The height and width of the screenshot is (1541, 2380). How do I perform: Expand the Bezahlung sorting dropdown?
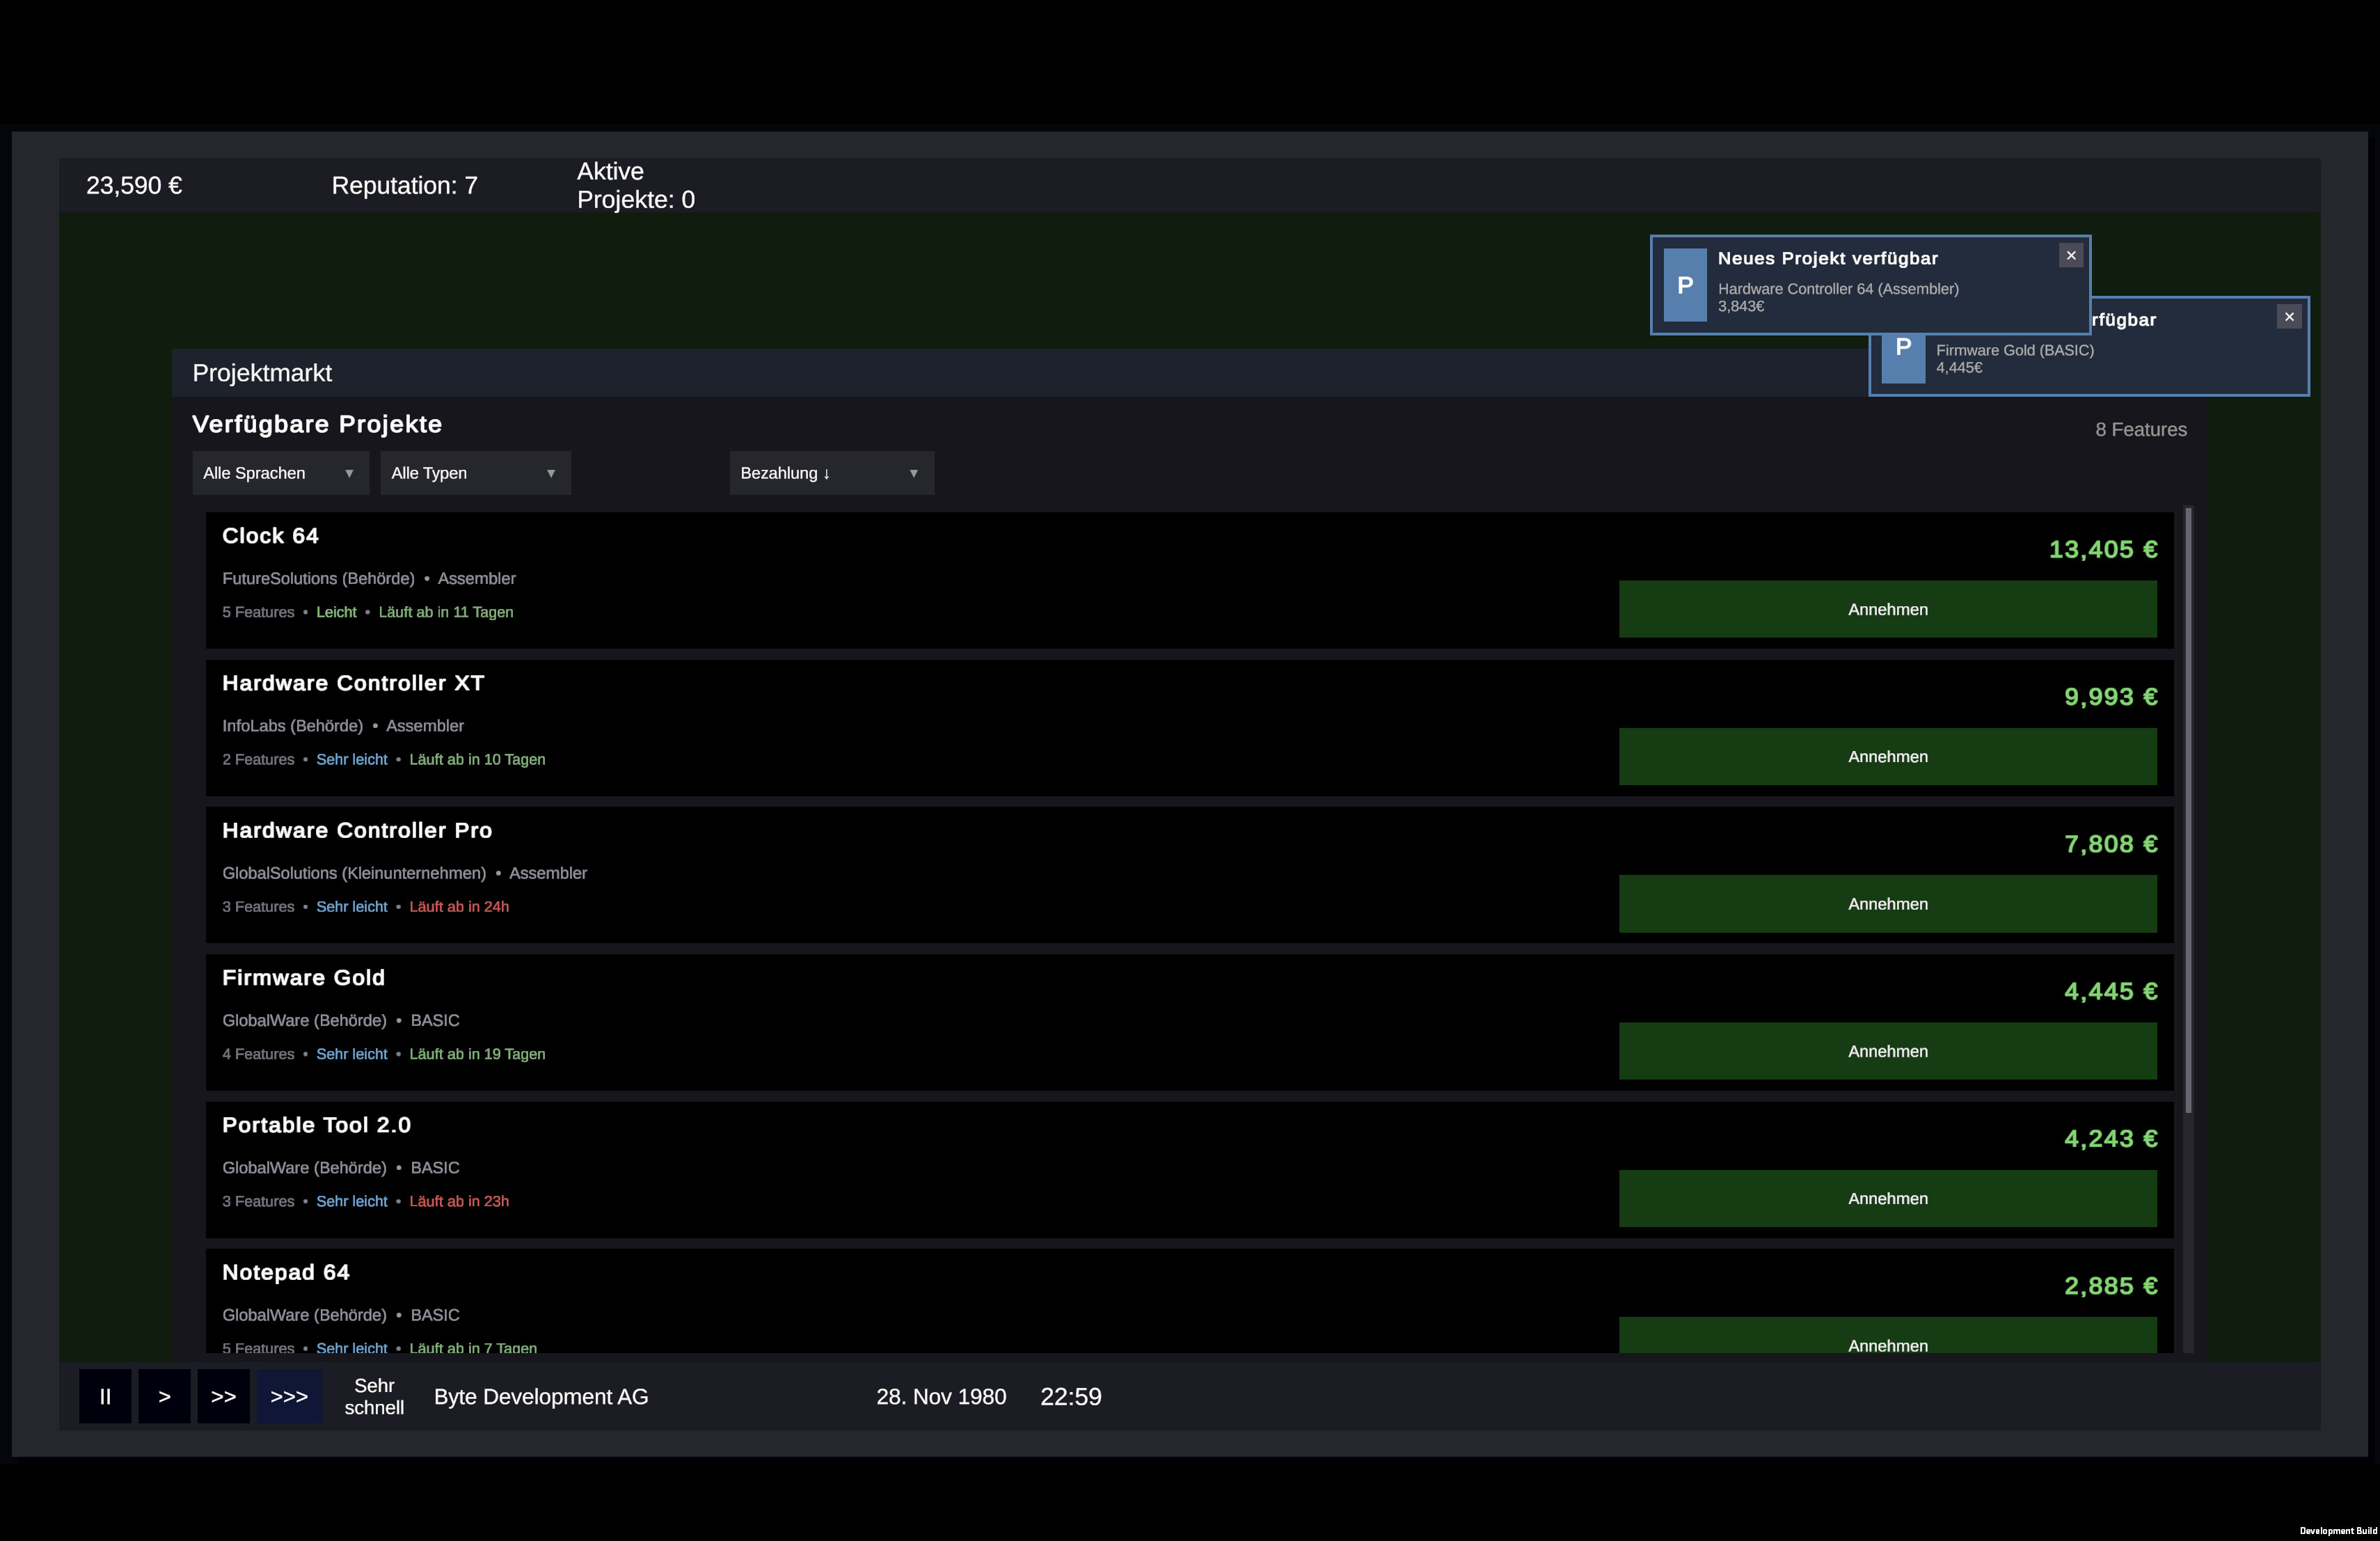(x=912, y=472)
